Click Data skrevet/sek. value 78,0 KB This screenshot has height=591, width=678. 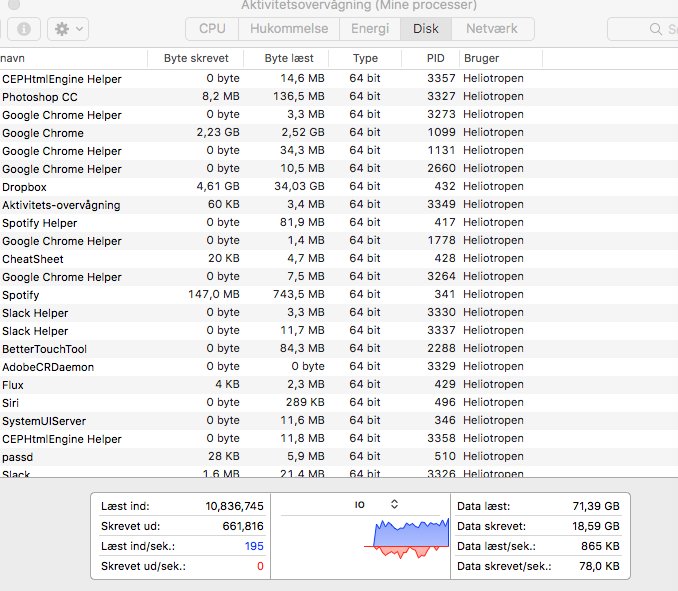point(600,566)
